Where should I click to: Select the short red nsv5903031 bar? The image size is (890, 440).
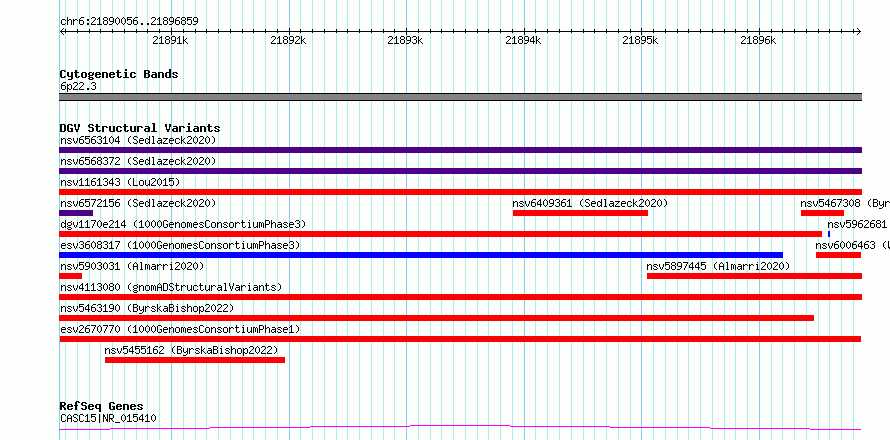70,276
